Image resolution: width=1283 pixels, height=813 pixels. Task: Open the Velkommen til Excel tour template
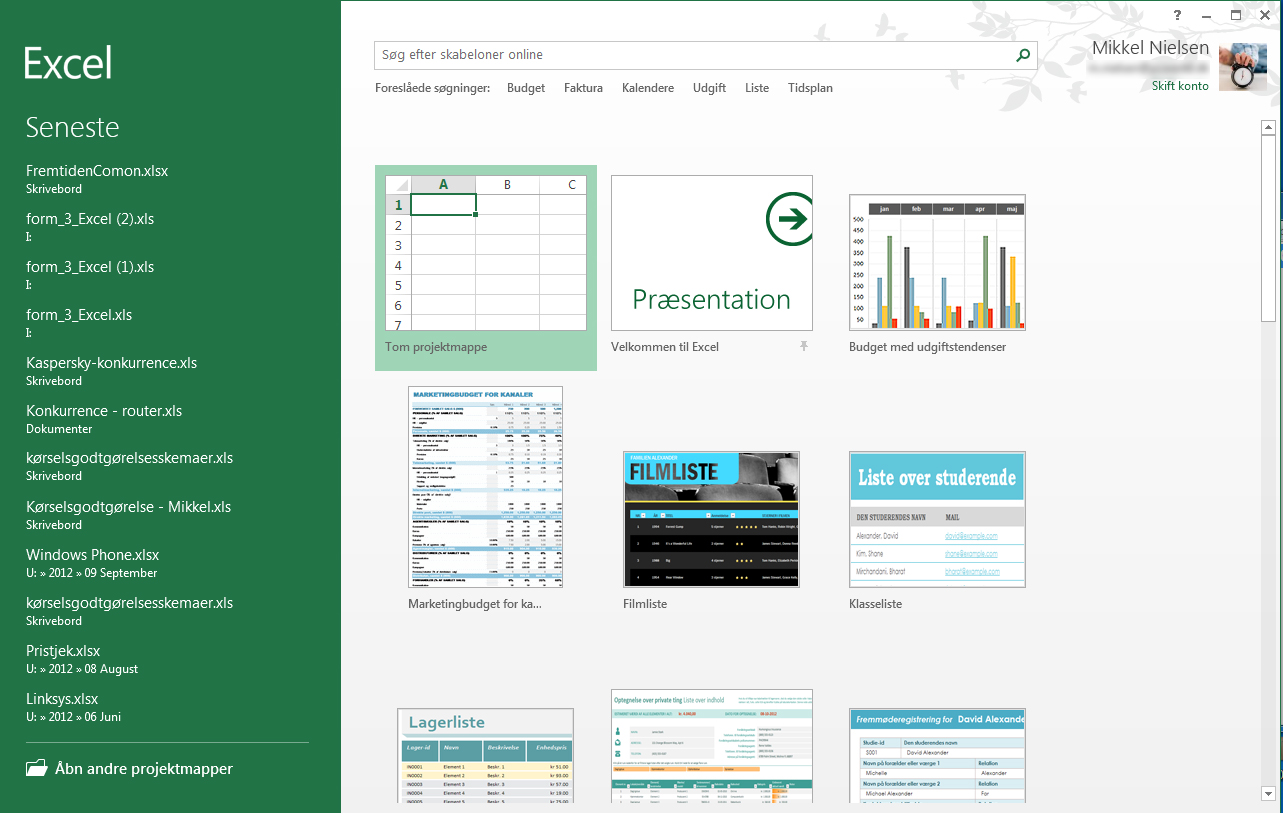[x=712, y=253]
